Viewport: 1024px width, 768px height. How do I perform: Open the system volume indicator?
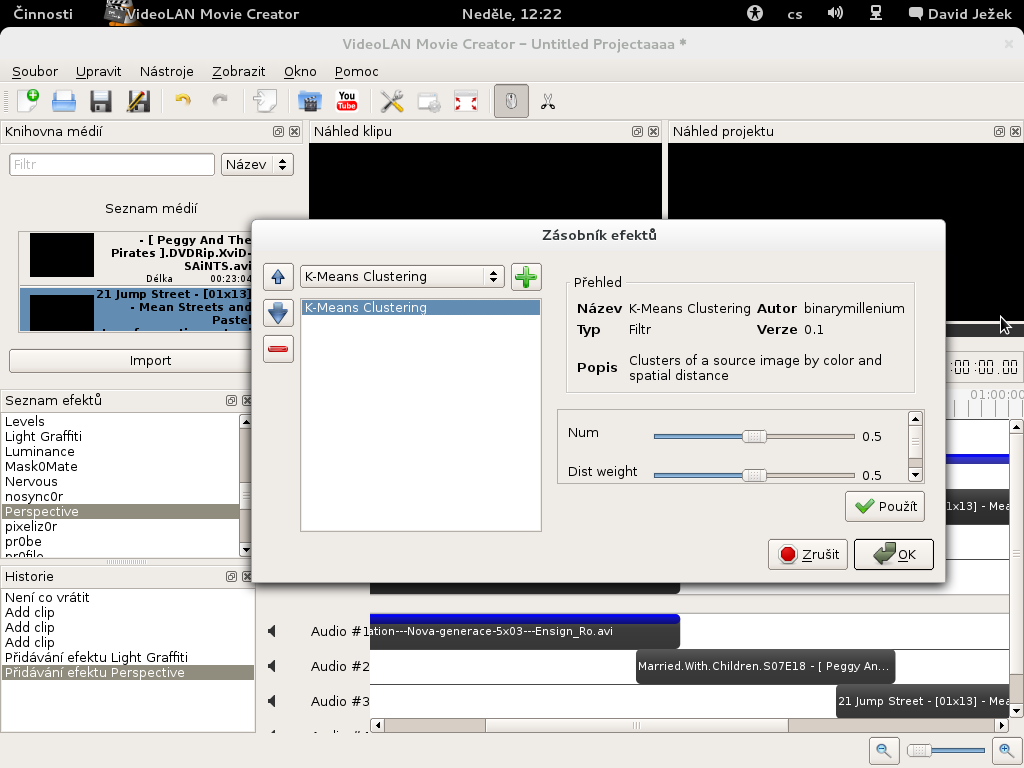[835, 14]
